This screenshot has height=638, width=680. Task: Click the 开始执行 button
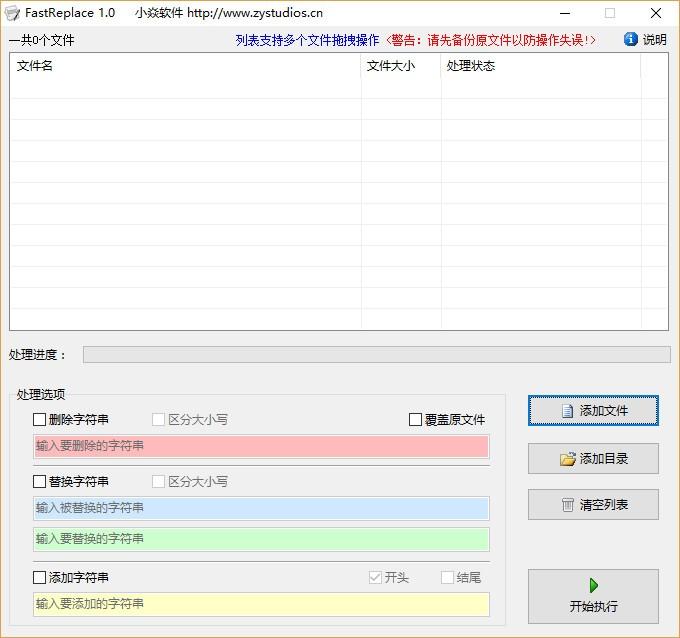pos(593,596)
